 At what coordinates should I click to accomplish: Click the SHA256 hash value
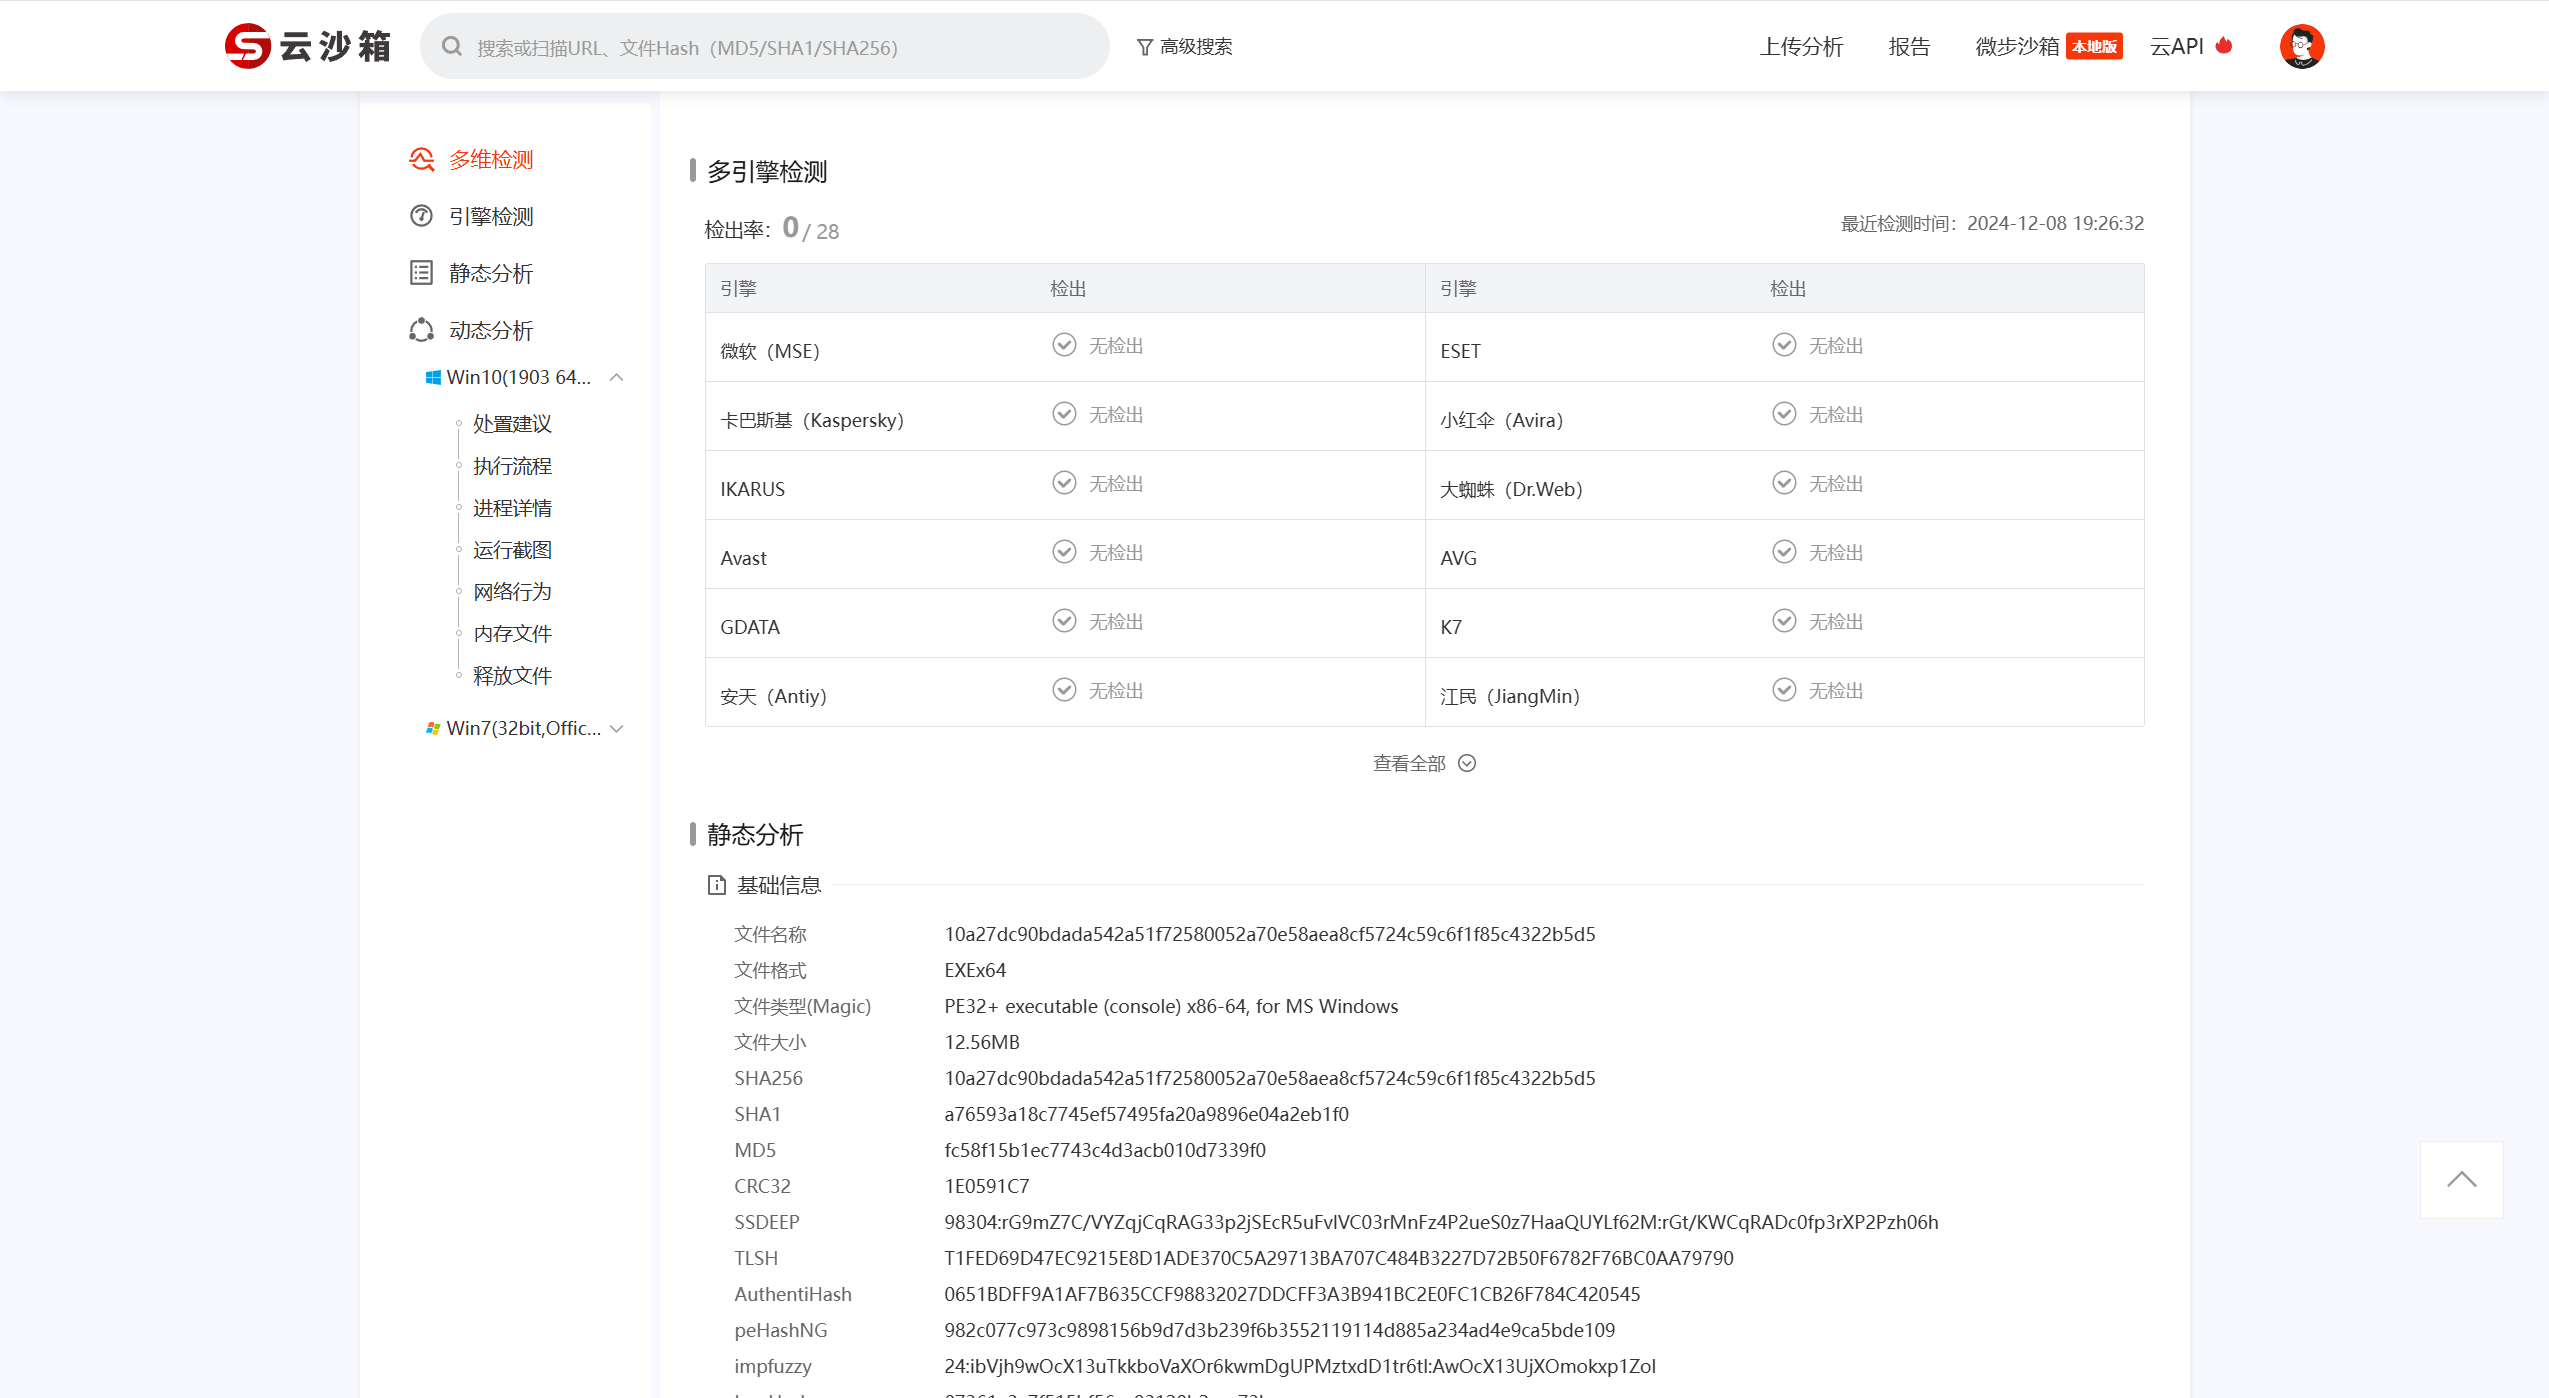(x=1269, y=1079)
